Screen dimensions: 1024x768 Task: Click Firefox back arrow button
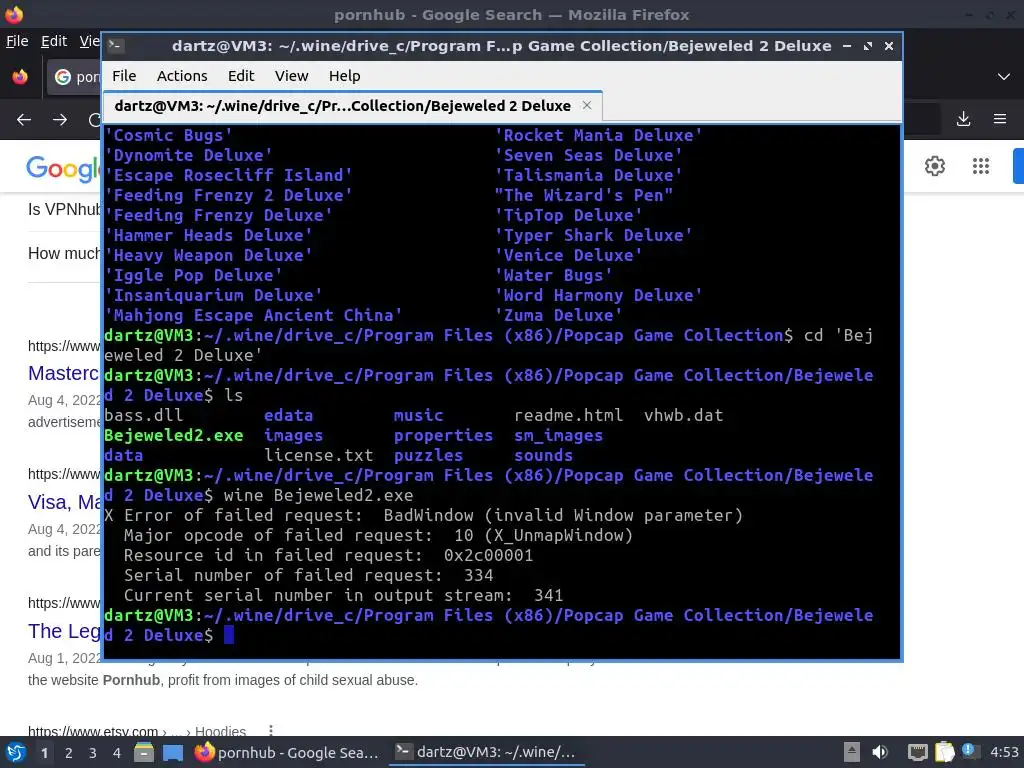pos(24,120)
